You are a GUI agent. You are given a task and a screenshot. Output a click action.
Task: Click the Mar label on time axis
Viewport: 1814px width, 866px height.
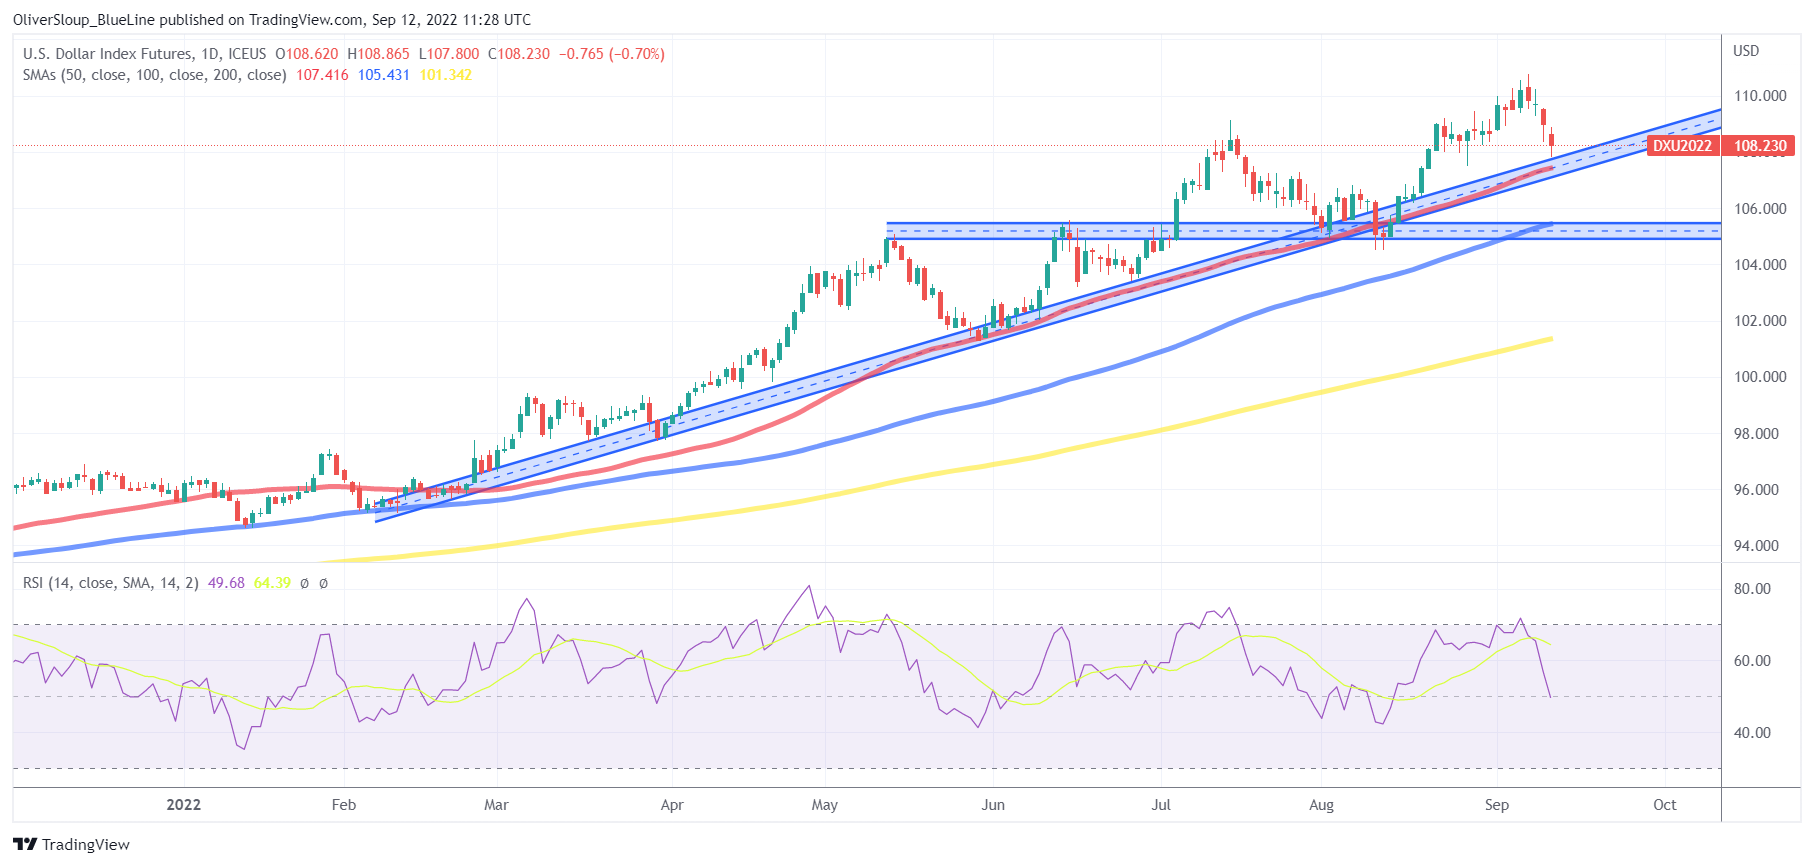496,805
